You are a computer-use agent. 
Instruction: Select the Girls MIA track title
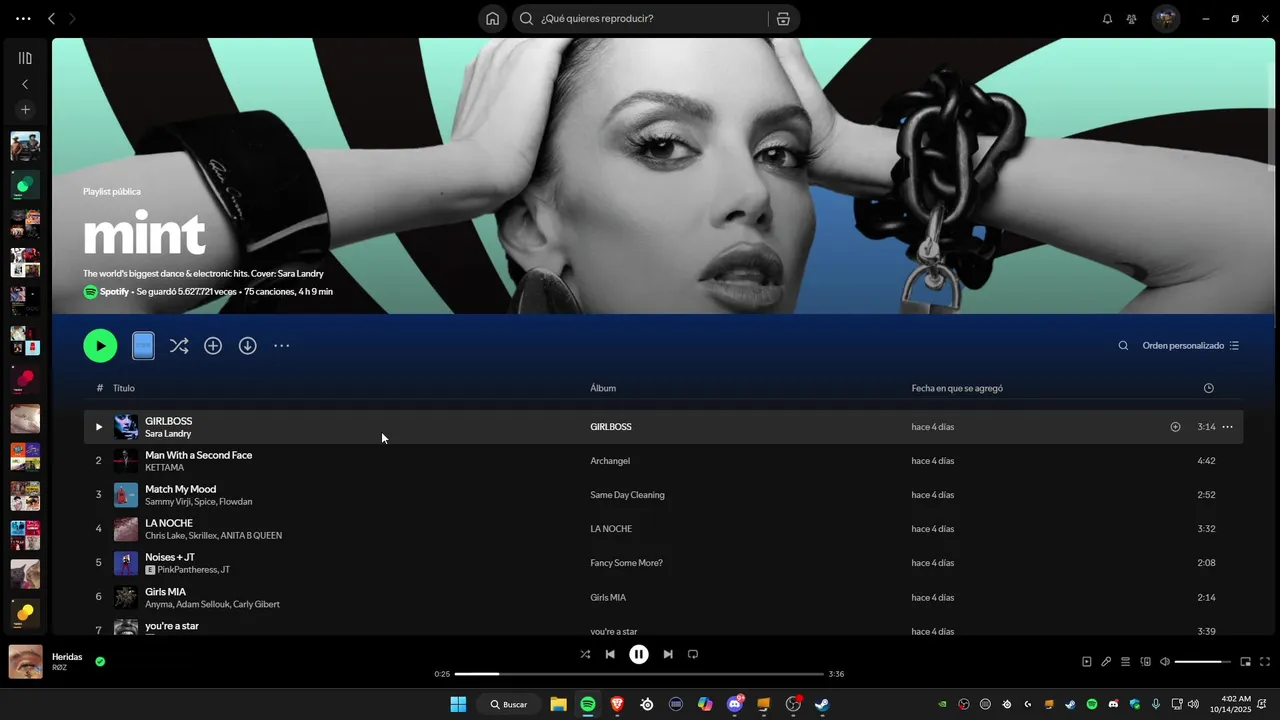click(165, 592)
